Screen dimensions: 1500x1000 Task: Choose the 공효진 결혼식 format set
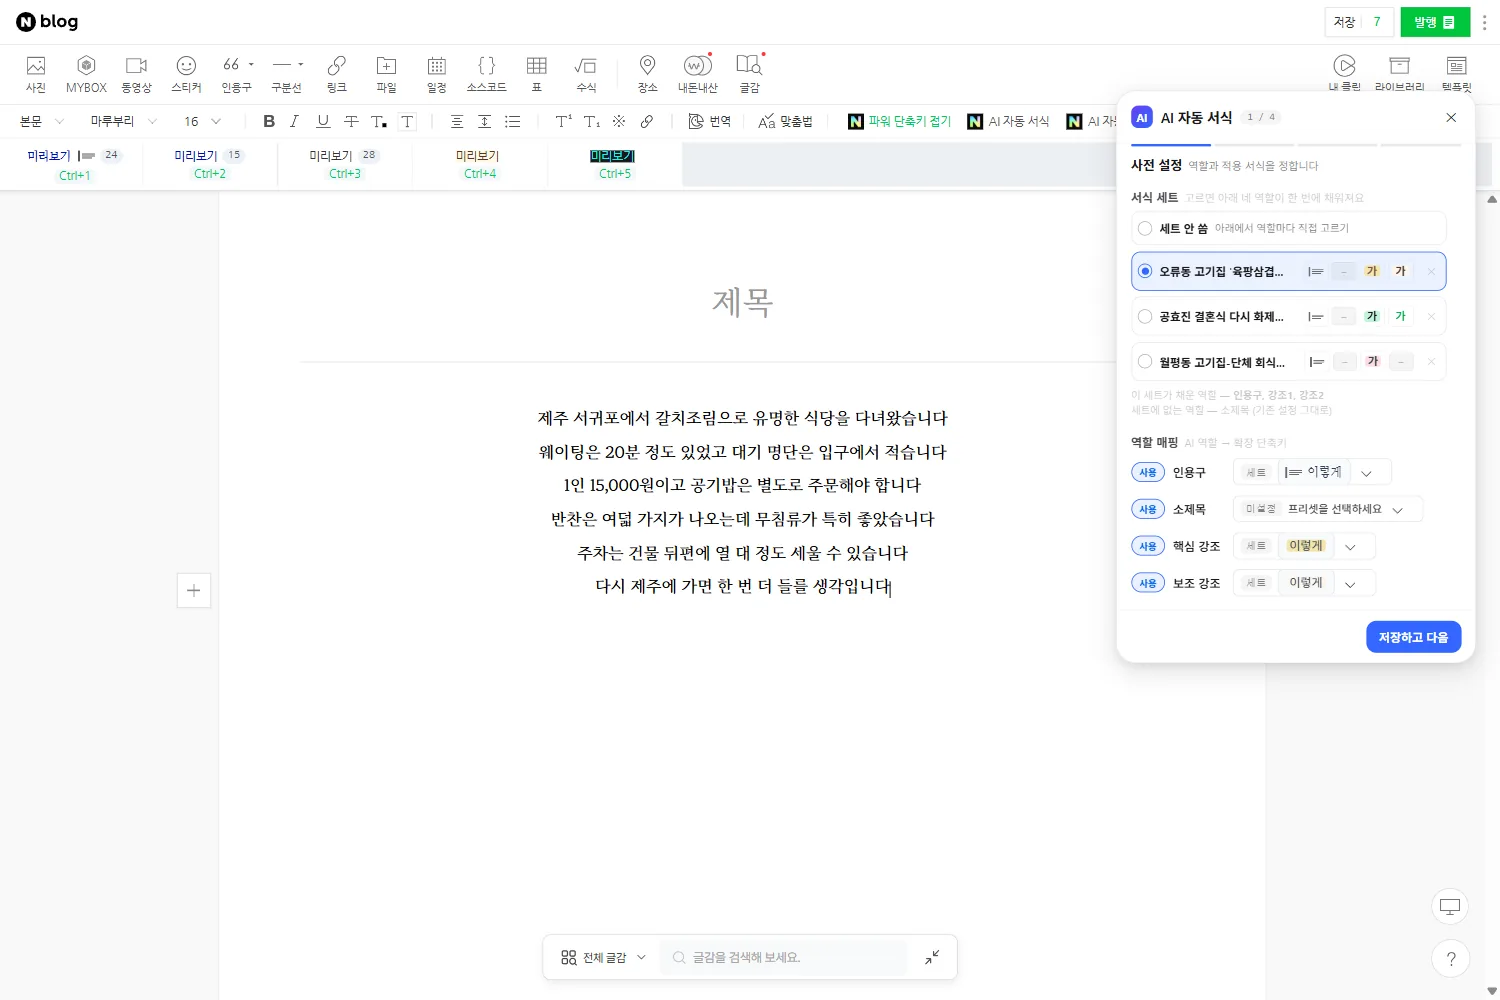click(x=1289, y=316)
